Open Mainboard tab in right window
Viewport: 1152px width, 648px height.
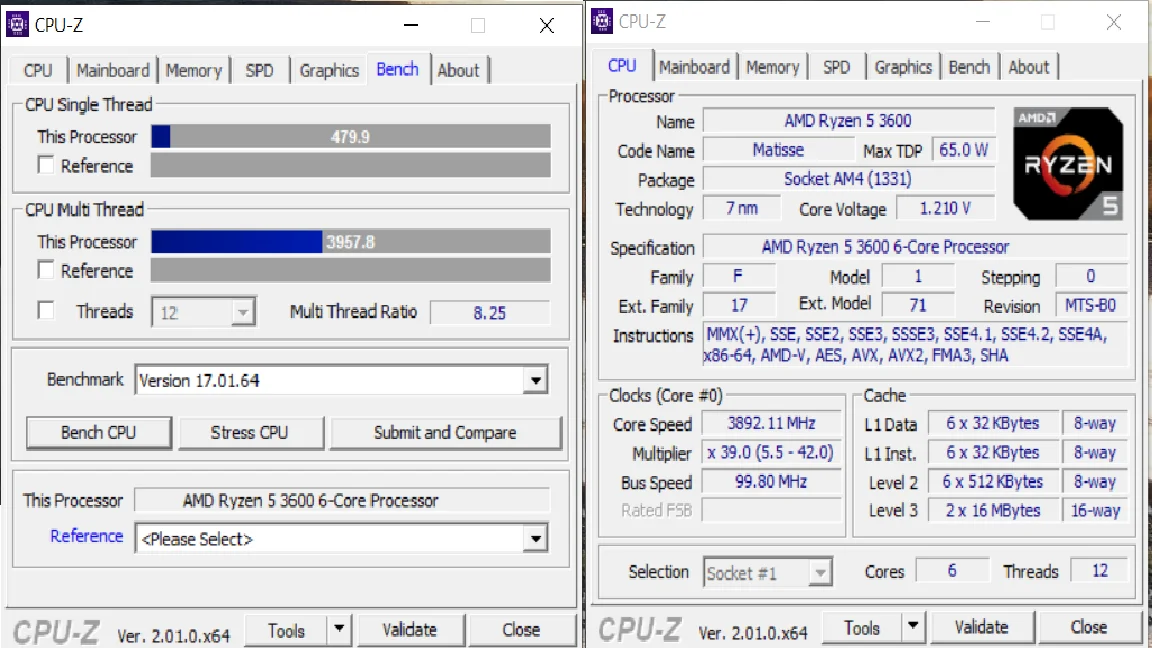coord(694,67)
